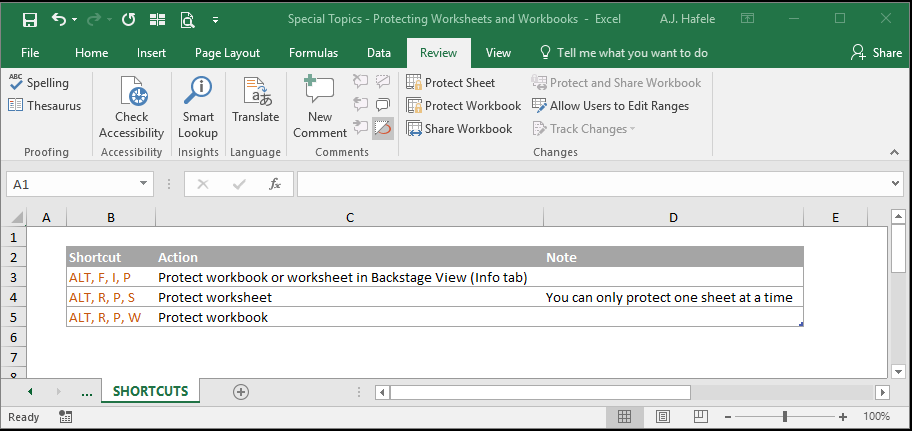912x431 pixels.
Task: Run the Spelling check
Action: (x=40, y=83)
